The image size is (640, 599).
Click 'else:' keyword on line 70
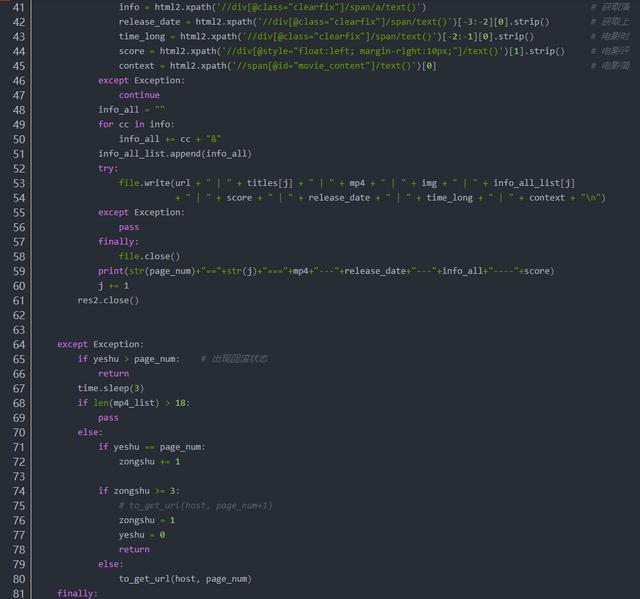90,432
